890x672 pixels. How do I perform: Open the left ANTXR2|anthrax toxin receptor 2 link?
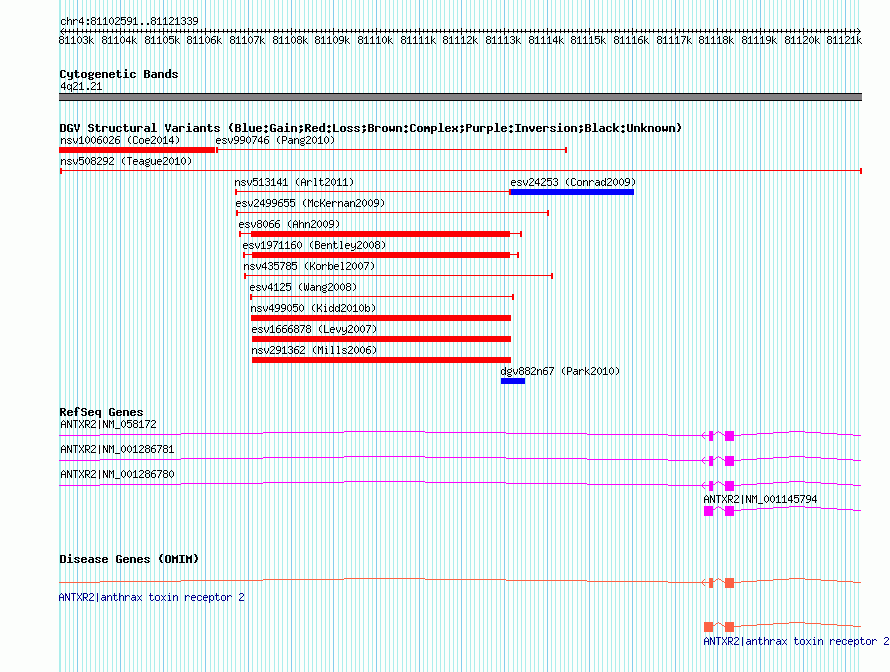click(x=152, y=597)
